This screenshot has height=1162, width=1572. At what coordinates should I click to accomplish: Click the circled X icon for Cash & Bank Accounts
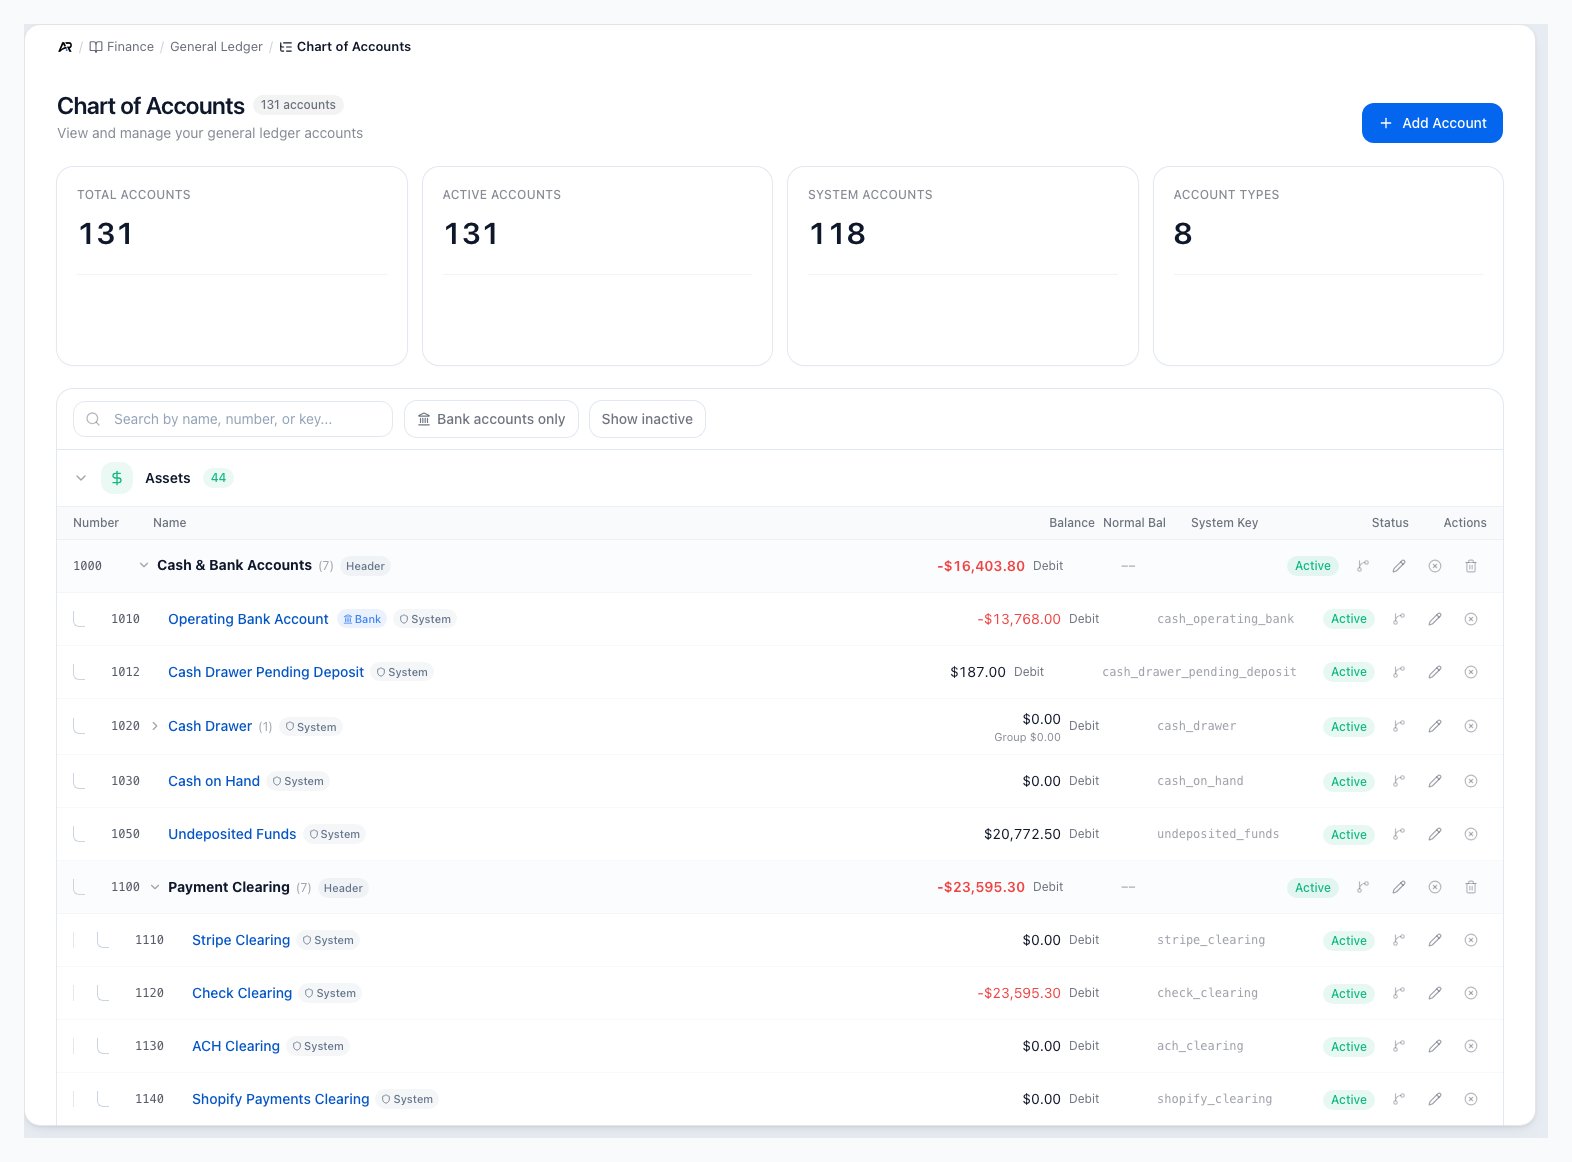[1435, 566]
